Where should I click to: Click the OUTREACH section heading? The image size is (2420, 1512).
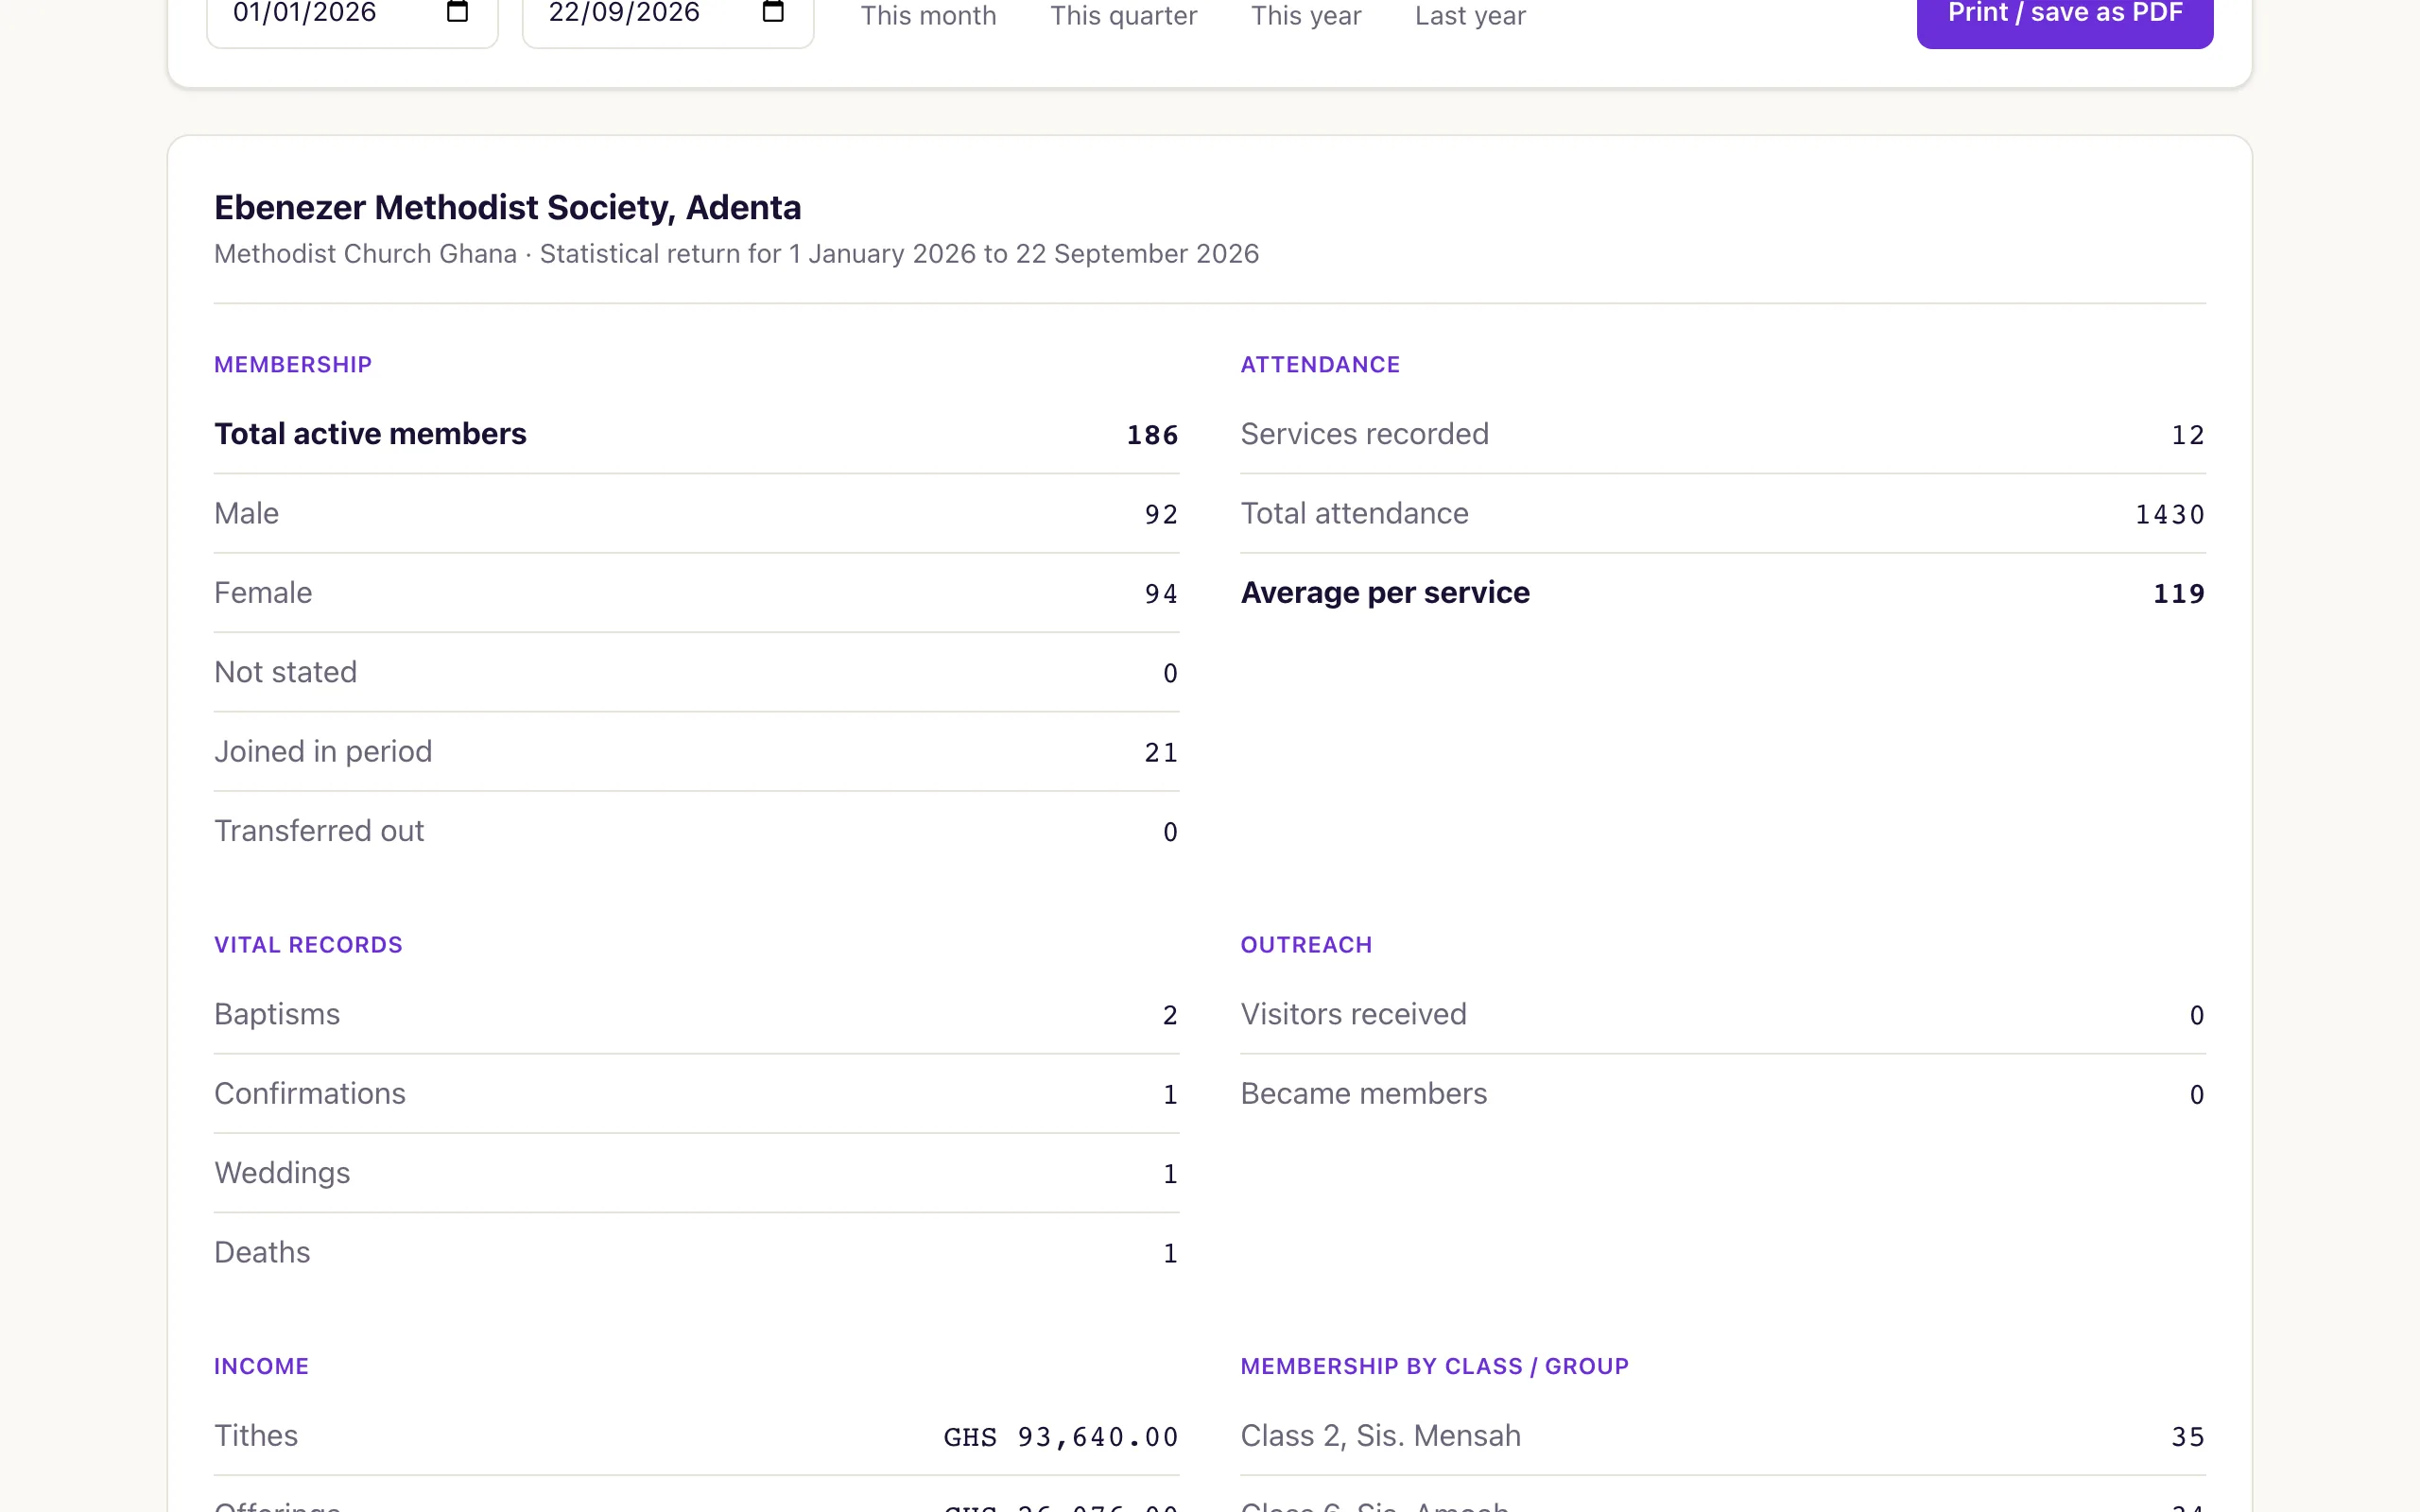1306,945
